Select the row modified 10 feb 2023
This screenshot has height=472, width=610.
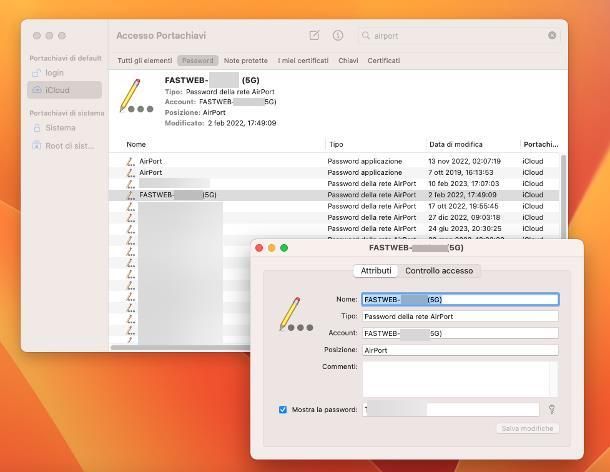334,184
